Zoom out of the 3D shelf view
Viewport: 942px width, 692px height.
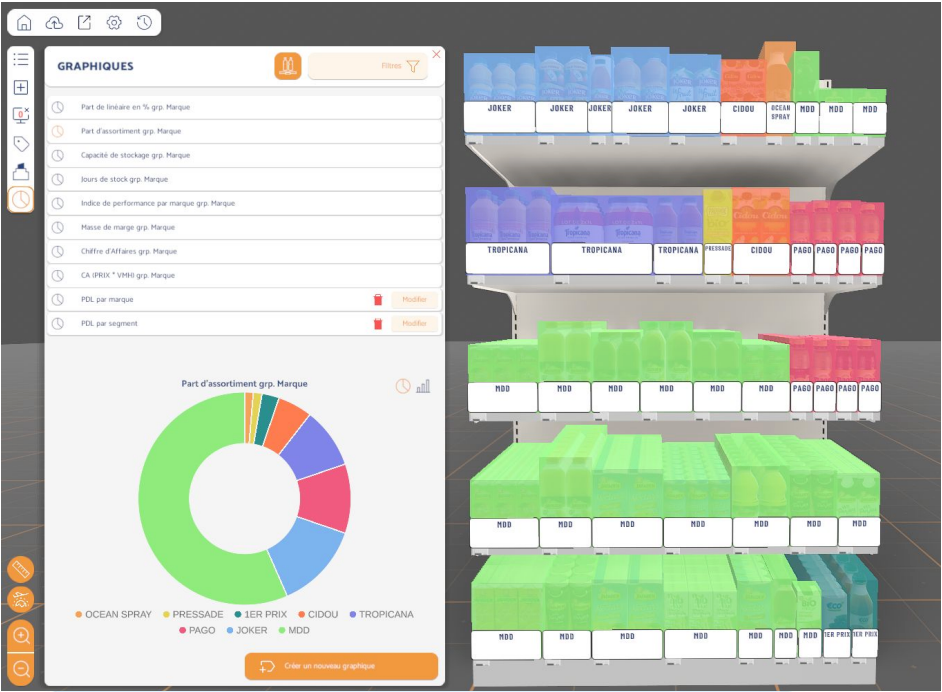(x=21, y=669)
